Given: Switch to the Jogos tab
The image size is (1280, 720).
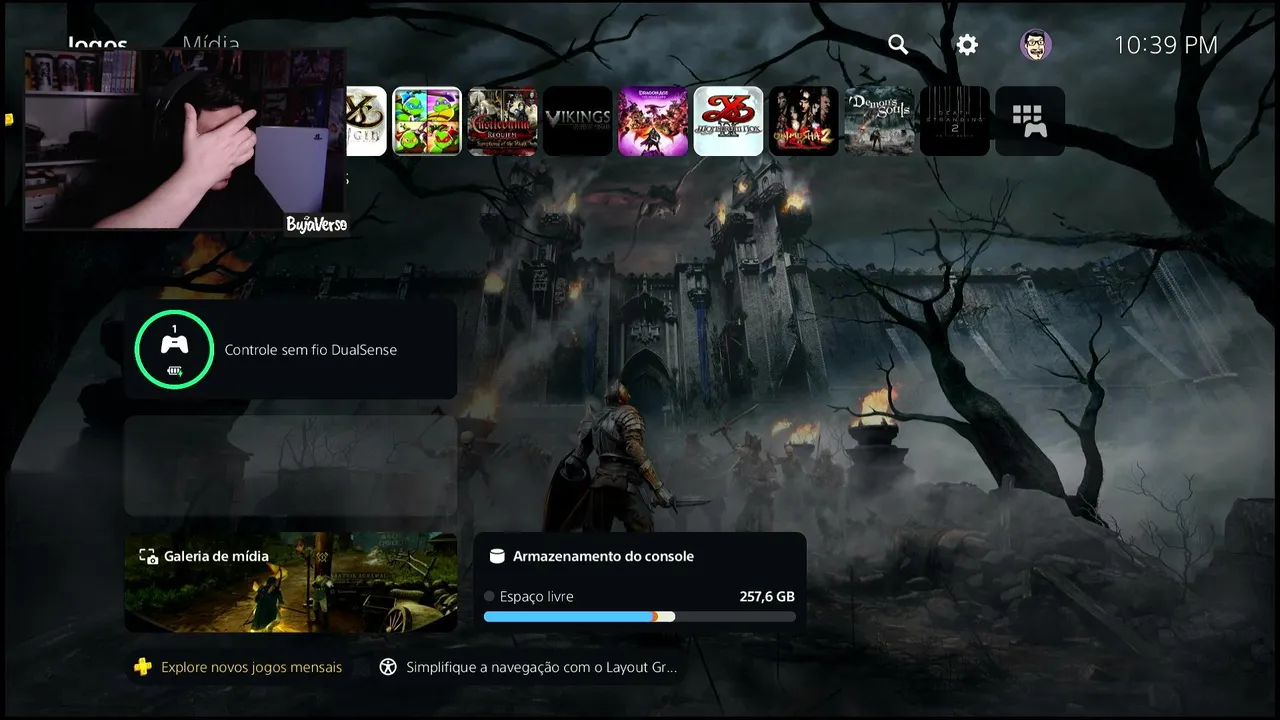Looking at the screenshot, I should click(x=98, y=44).
